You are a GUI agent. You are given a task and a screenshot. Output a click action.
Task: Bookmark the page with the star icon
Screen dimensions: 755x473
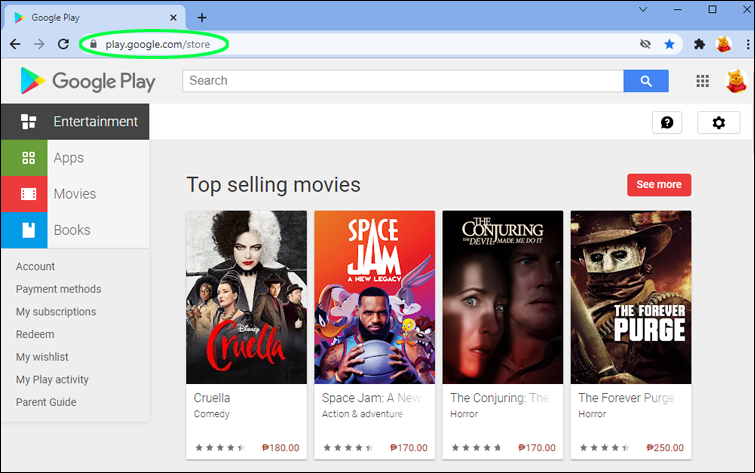pyautogui.click(x=669, y=44)
